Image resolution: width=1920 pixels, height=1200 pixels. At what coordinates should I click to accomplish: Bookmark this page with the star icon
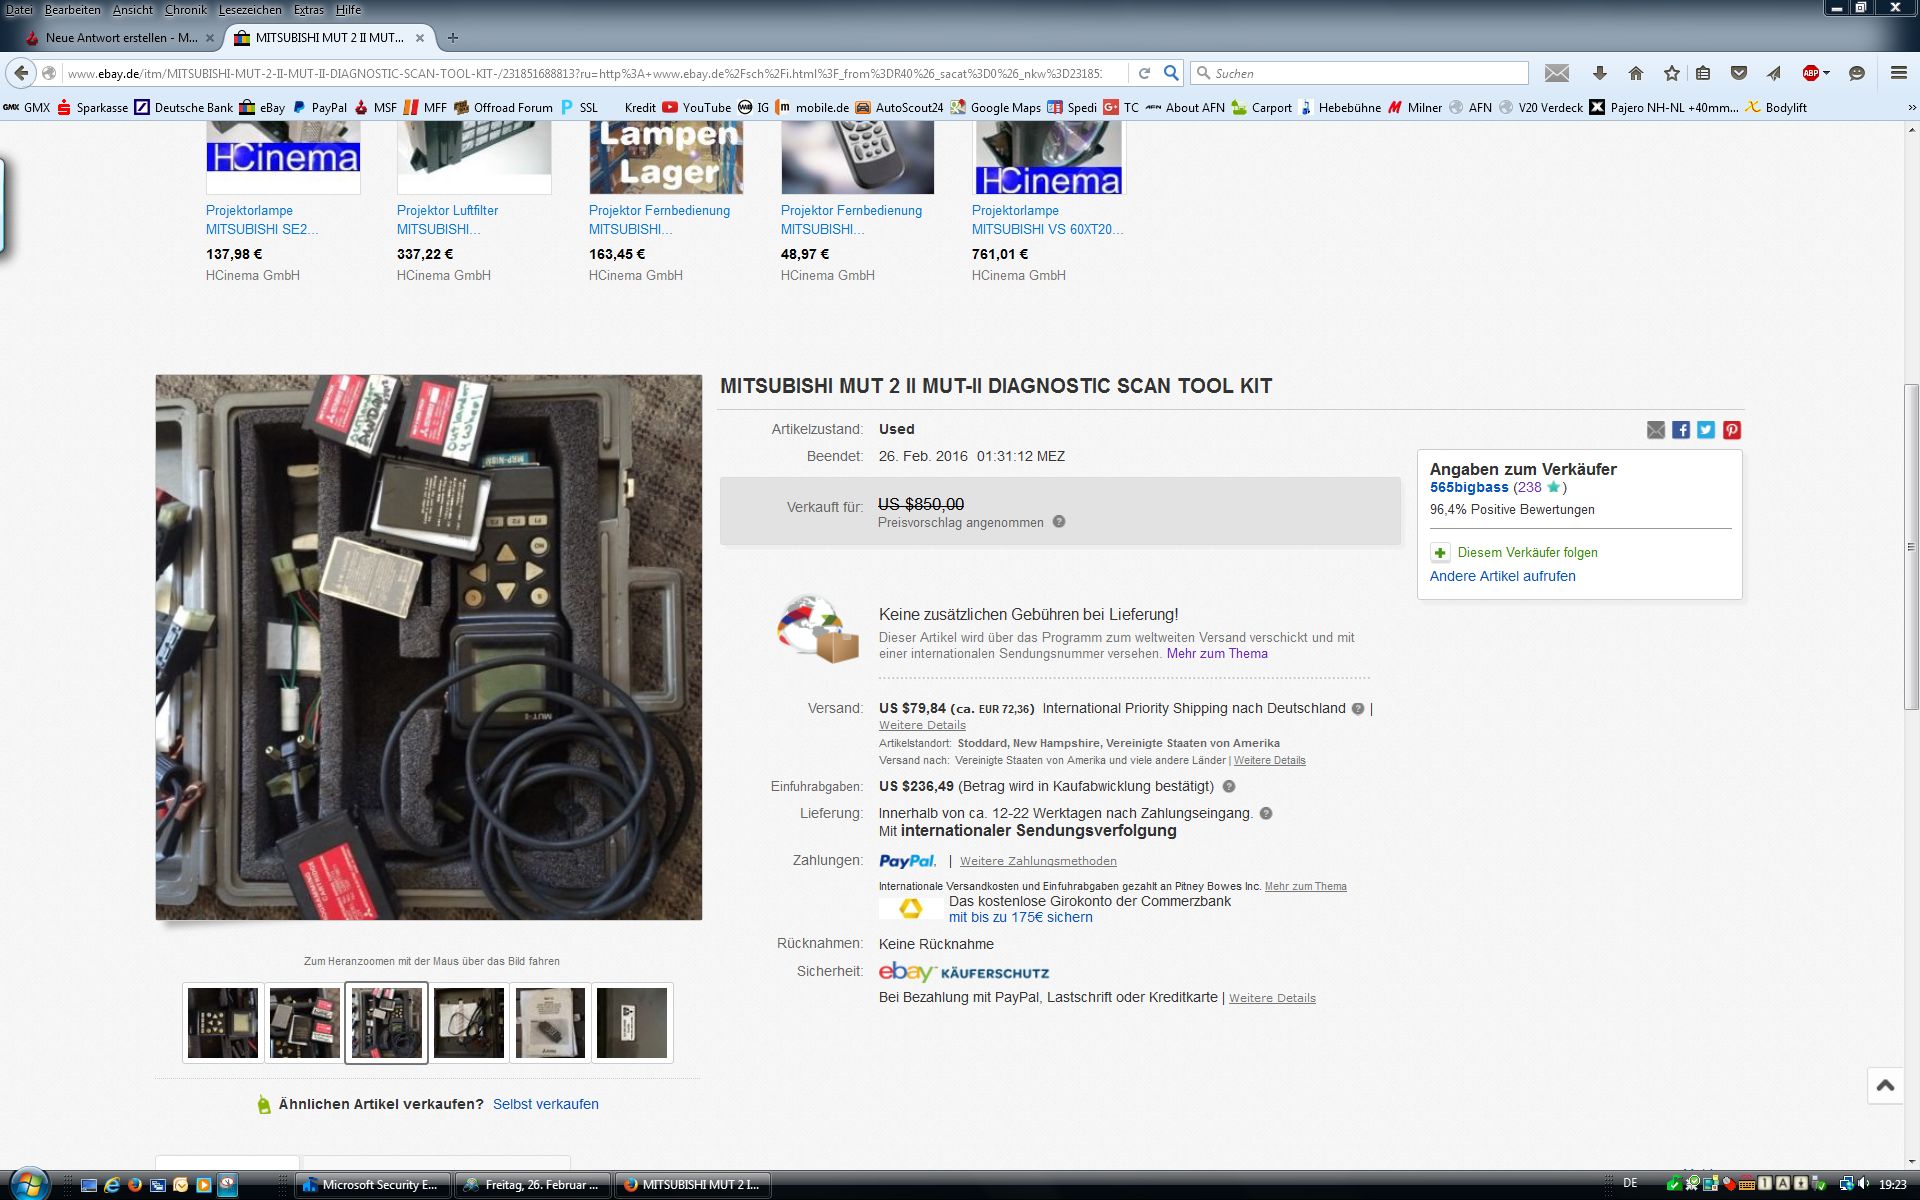1672,73
